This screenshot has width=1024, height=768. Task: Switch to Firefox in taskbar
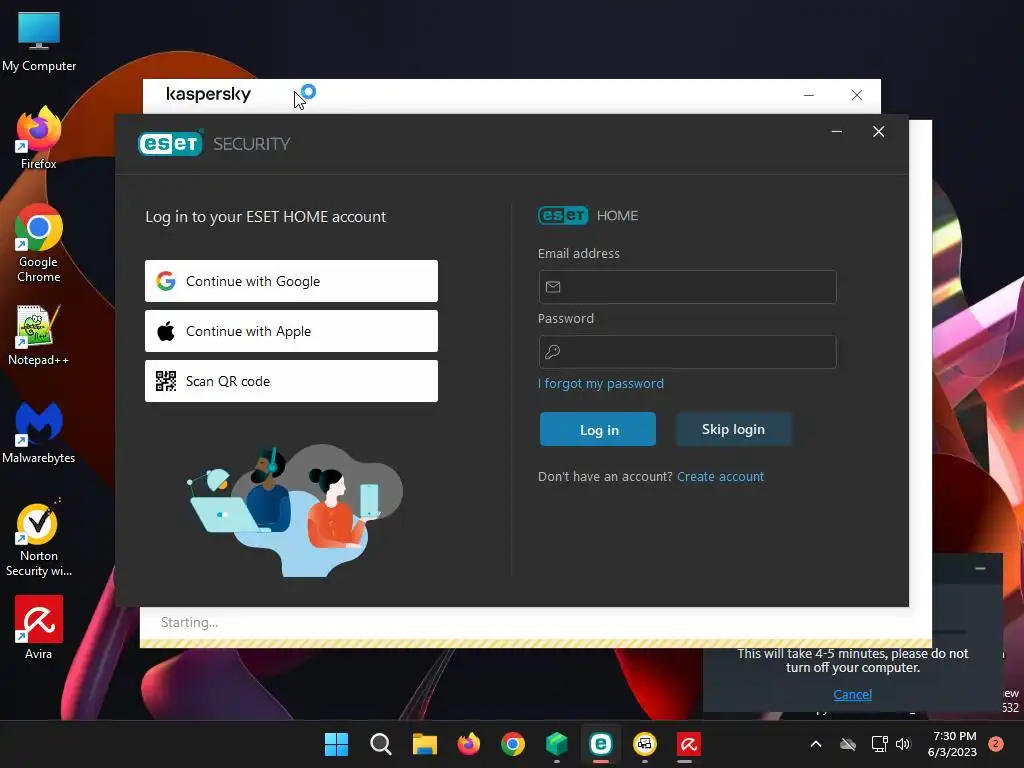tap(468, 744)
